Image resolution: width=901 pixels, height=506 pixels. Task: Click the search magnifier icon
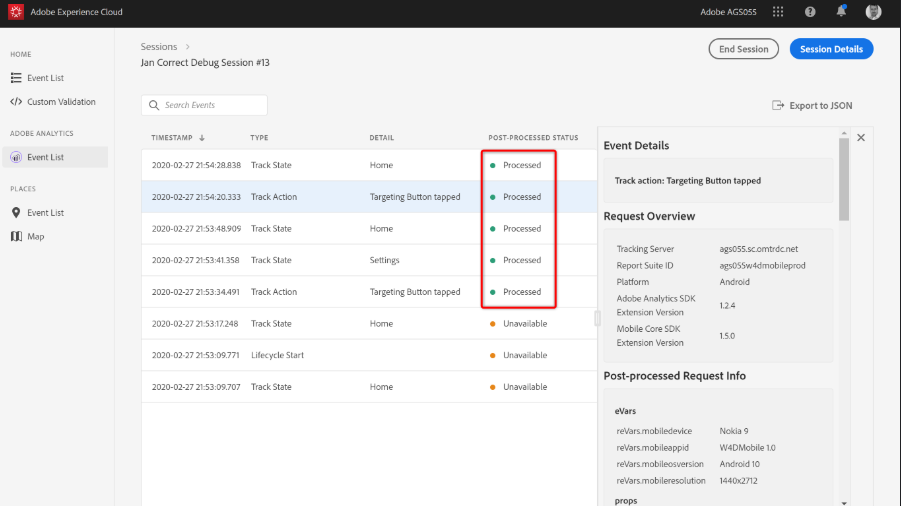[153, 105]
